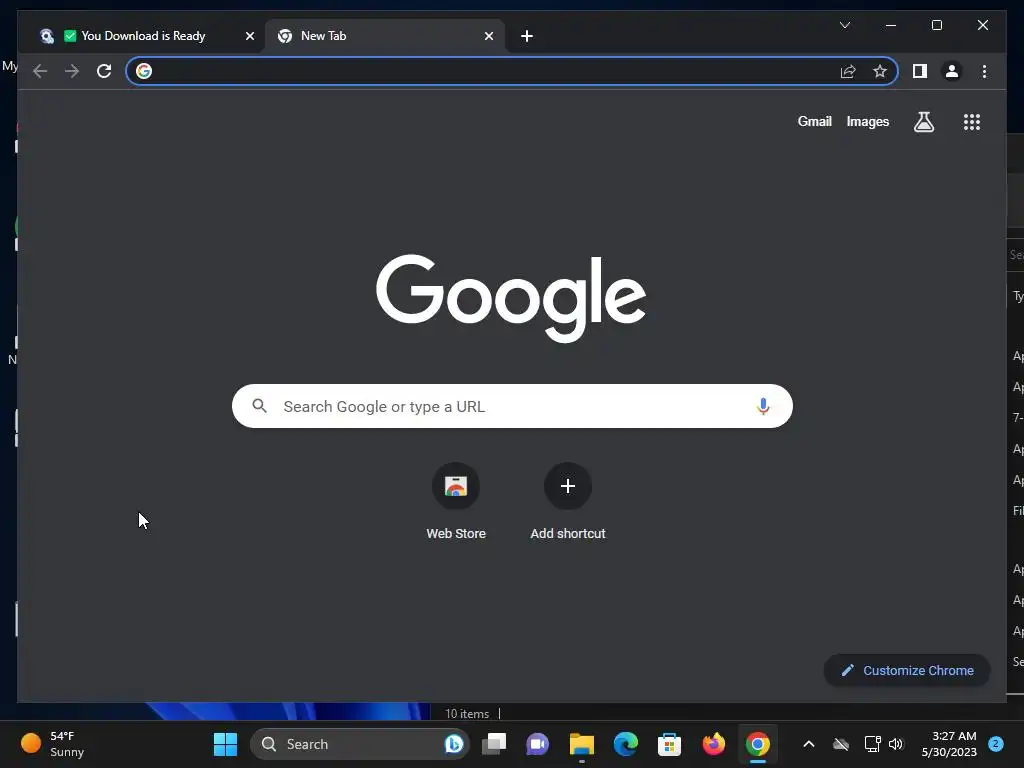The image size is (1024, 768).
Task: Close the You Download is Ready tab
Action: coord(249,36)
